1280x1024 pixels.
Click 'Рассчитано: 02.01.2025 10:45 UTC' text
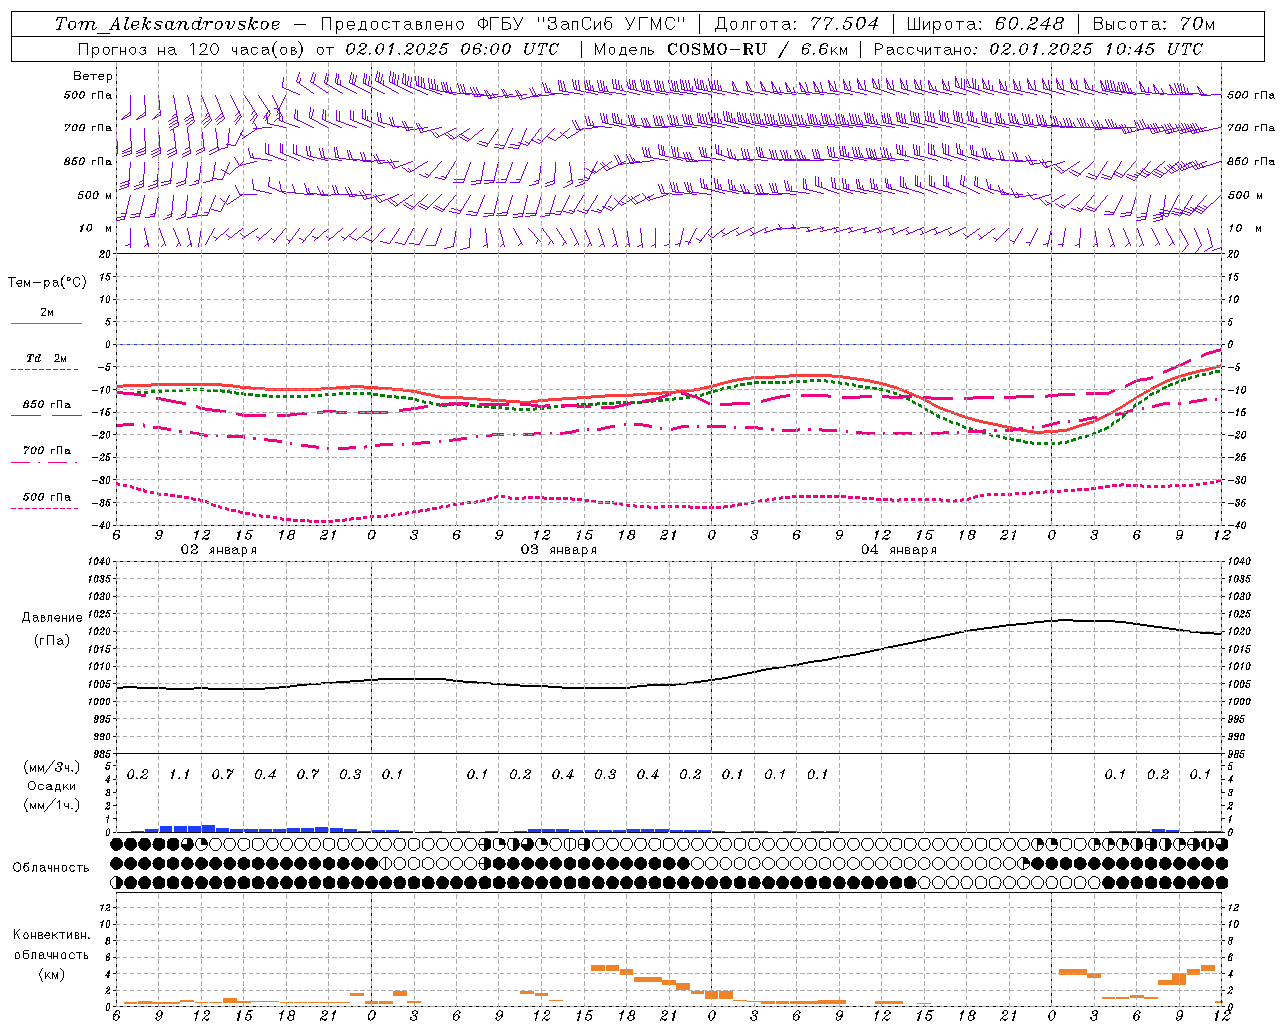coord(1039,49)
